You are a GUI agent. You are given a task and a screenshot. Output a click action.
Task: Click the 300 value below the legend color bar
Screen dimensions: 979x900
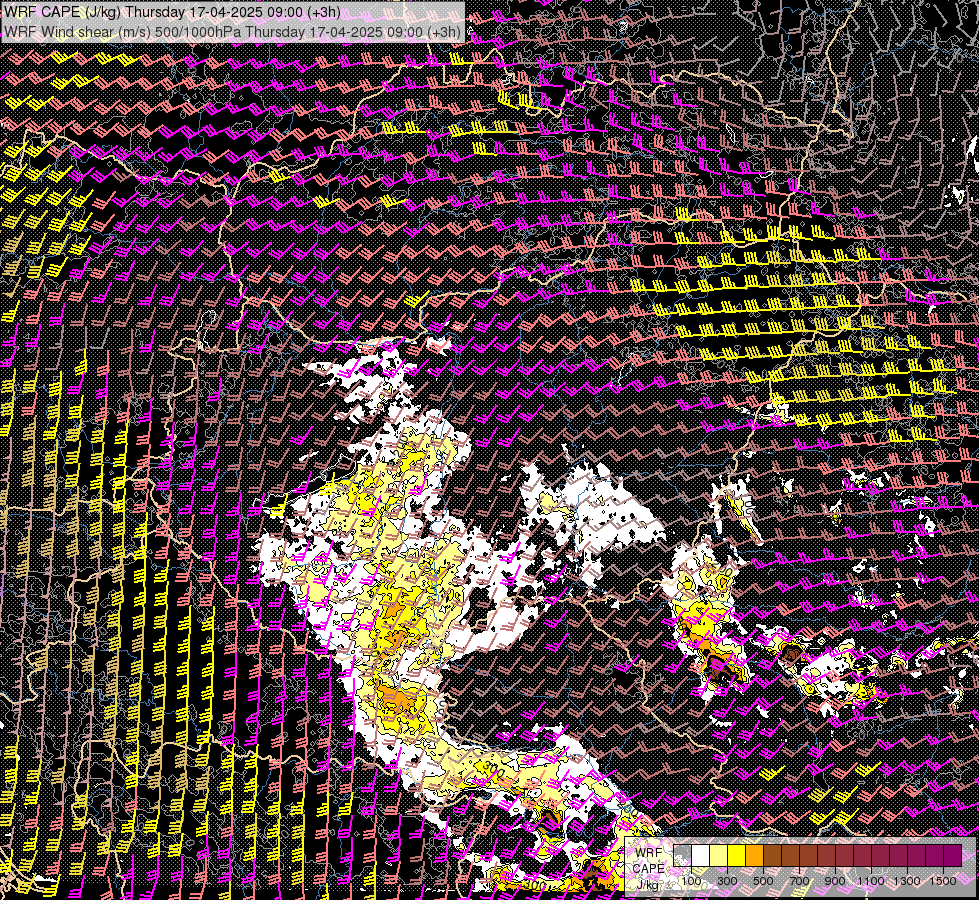[x=727, y=881]
